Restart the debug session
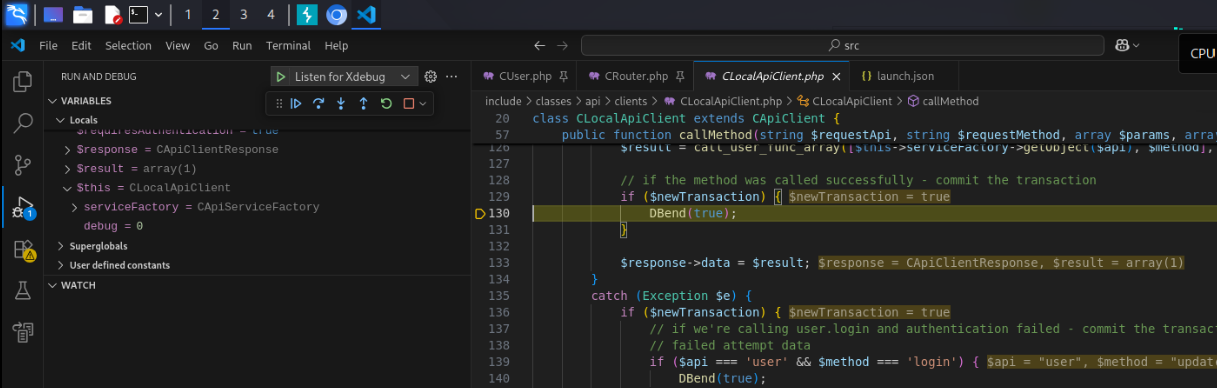Viewport: 1217px width, 388px height. [x=386, y=103]
